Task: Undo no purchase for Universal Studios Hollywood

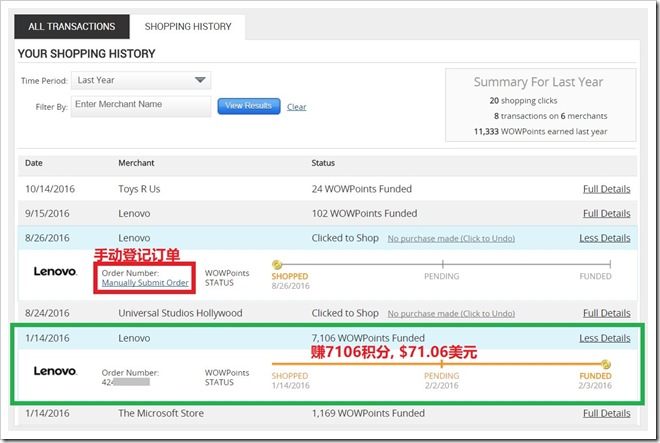Action: [x=451, y=314]
